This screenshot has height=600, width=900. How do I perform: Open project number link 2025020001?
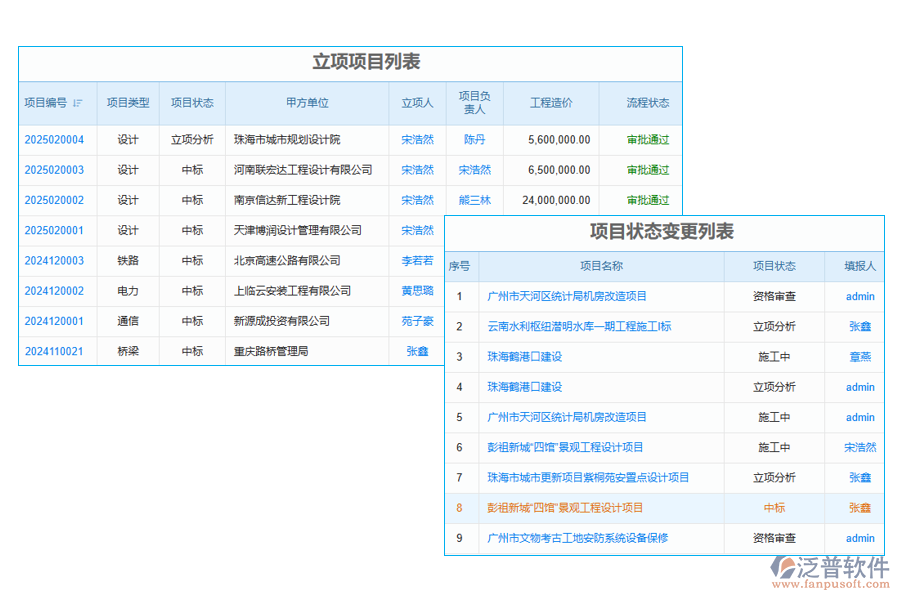pos(53,230)
